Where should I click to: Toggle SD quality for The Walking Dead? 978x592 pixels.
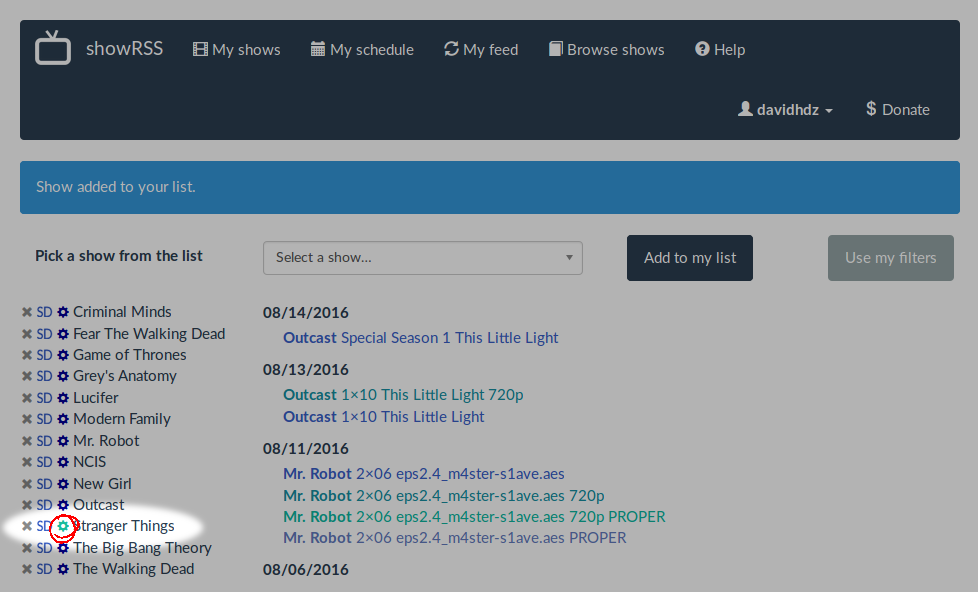click(x=44, y=570)
